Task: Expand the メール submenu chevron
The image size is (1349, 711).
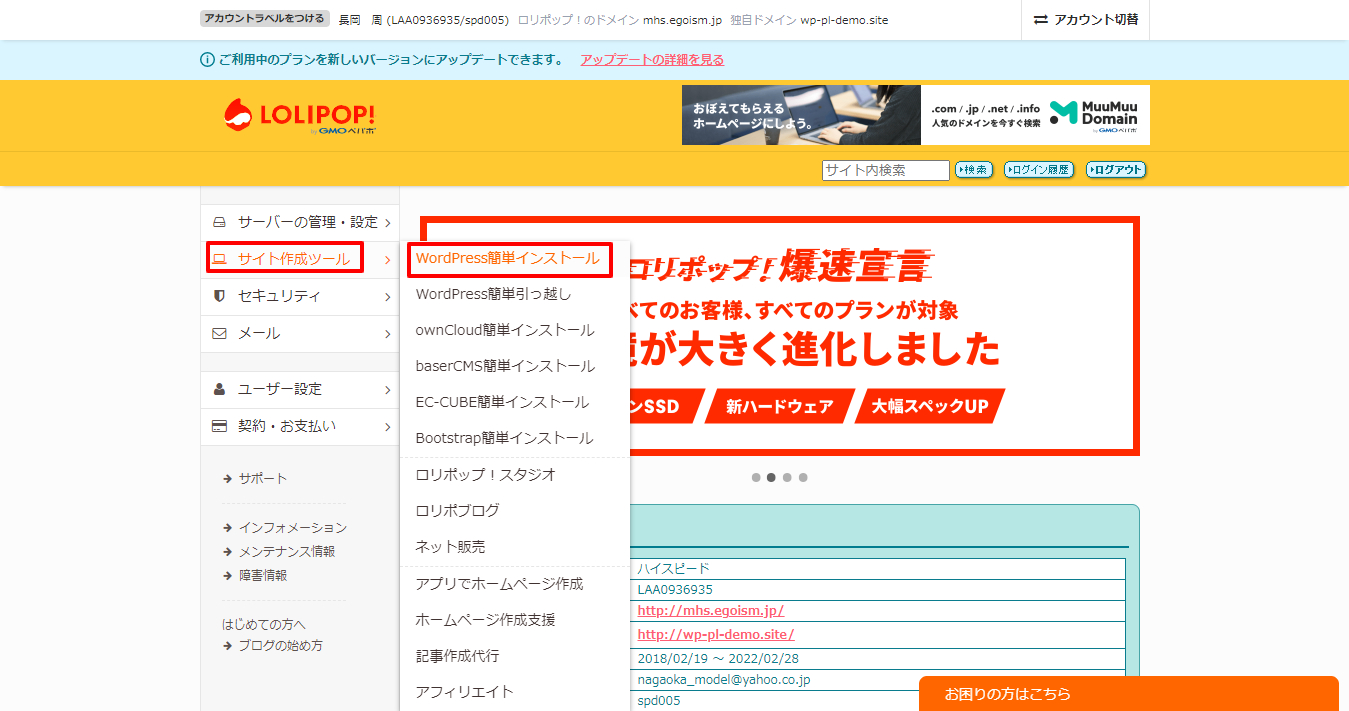Action: pyautogui.click(x=389, y=333)
